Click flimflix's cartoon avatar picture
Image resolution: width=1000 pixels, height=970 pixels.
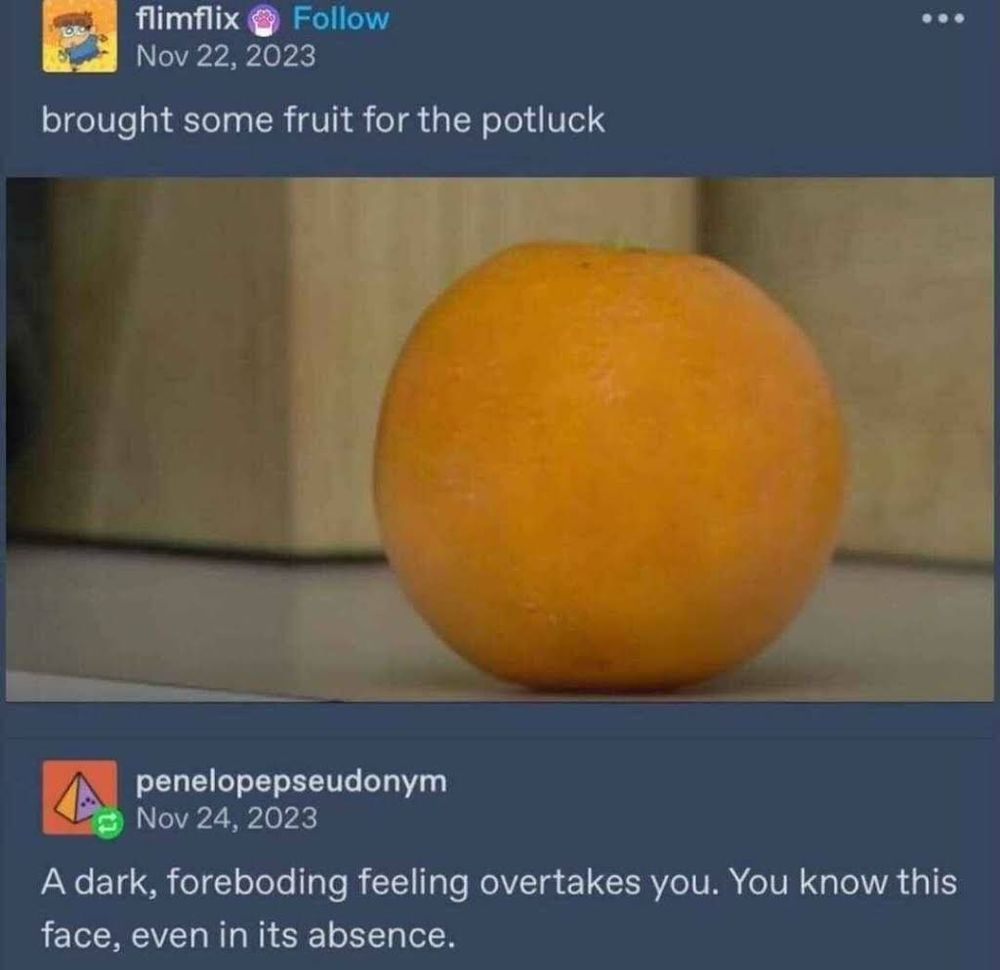pos(80,36)
